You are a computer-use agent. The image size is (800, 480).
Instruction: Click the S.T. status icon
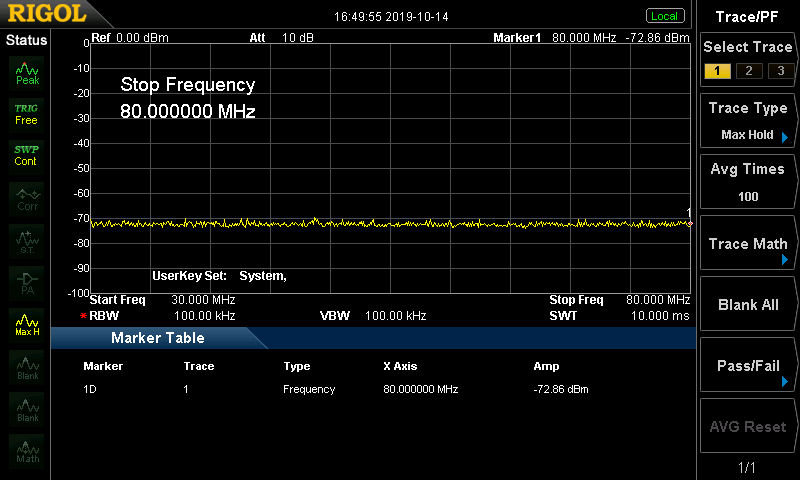point(27,239)
